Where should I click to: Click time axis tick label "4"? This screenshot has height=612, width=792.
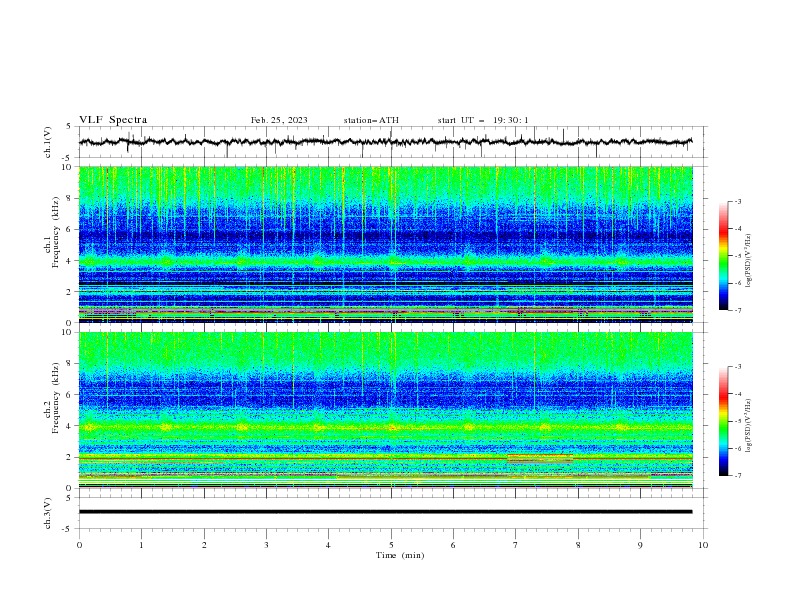click(x=329, y=545)
